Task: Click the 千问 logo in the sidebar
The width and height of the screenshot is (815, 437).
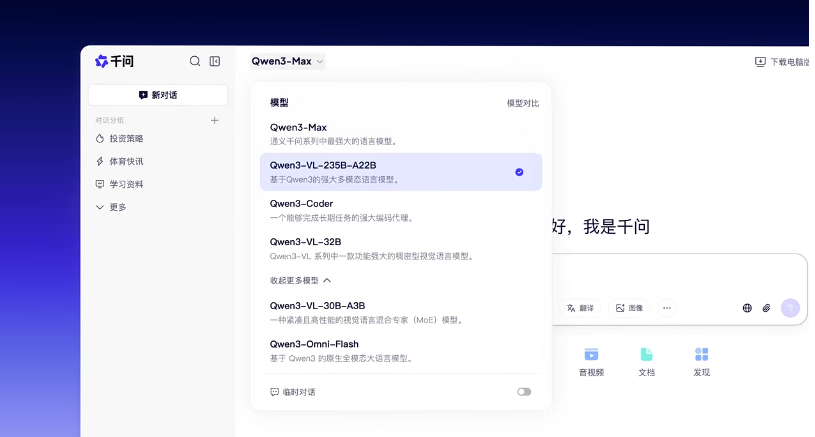Action: [114, 61]
